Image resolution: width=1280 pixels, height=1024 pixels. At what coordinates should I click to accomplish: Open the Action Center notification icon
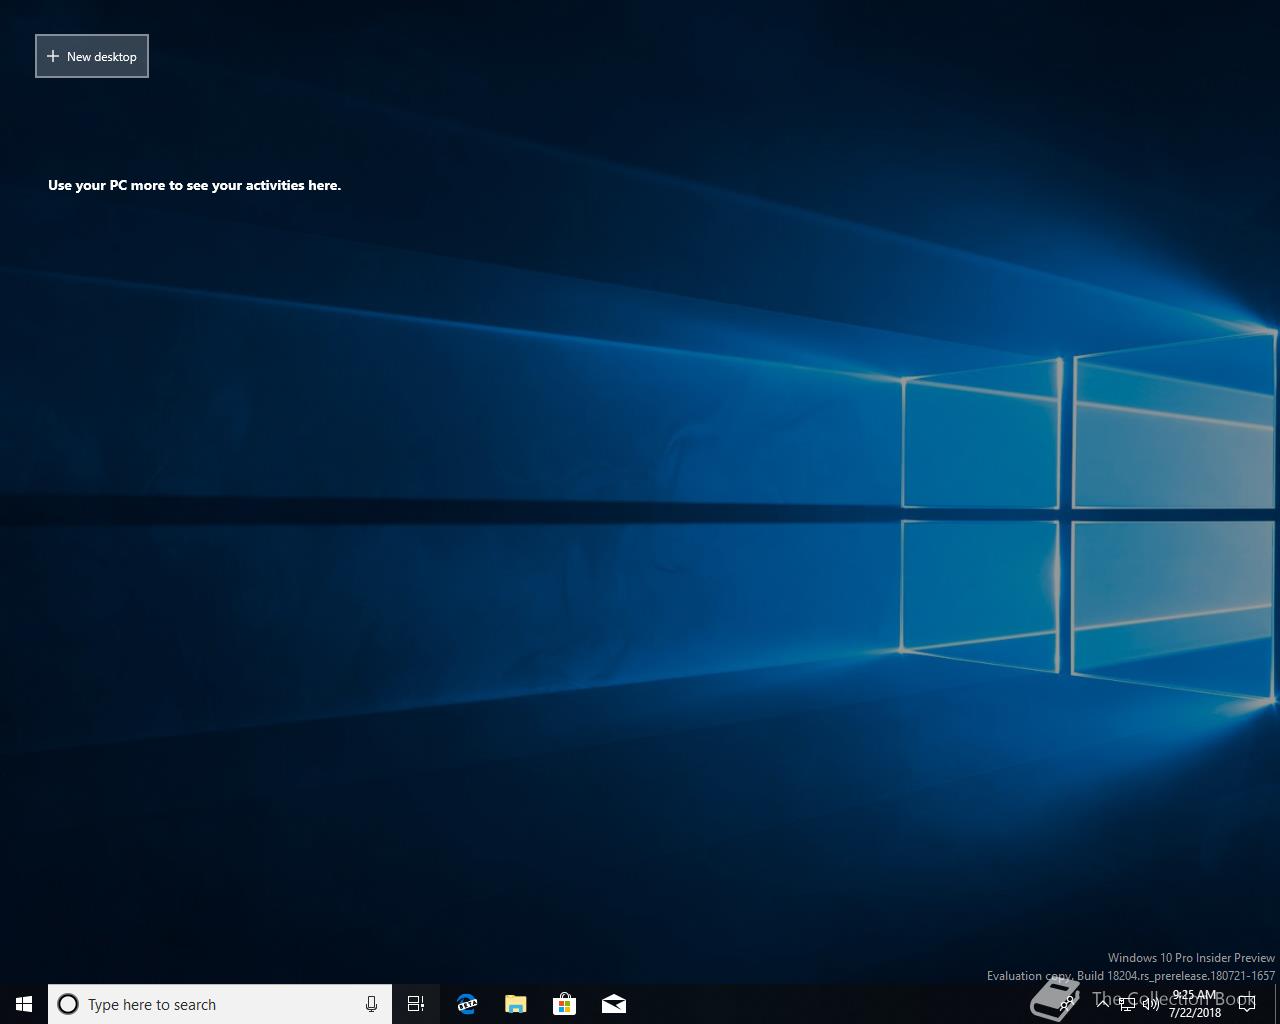(1246, 1004)
